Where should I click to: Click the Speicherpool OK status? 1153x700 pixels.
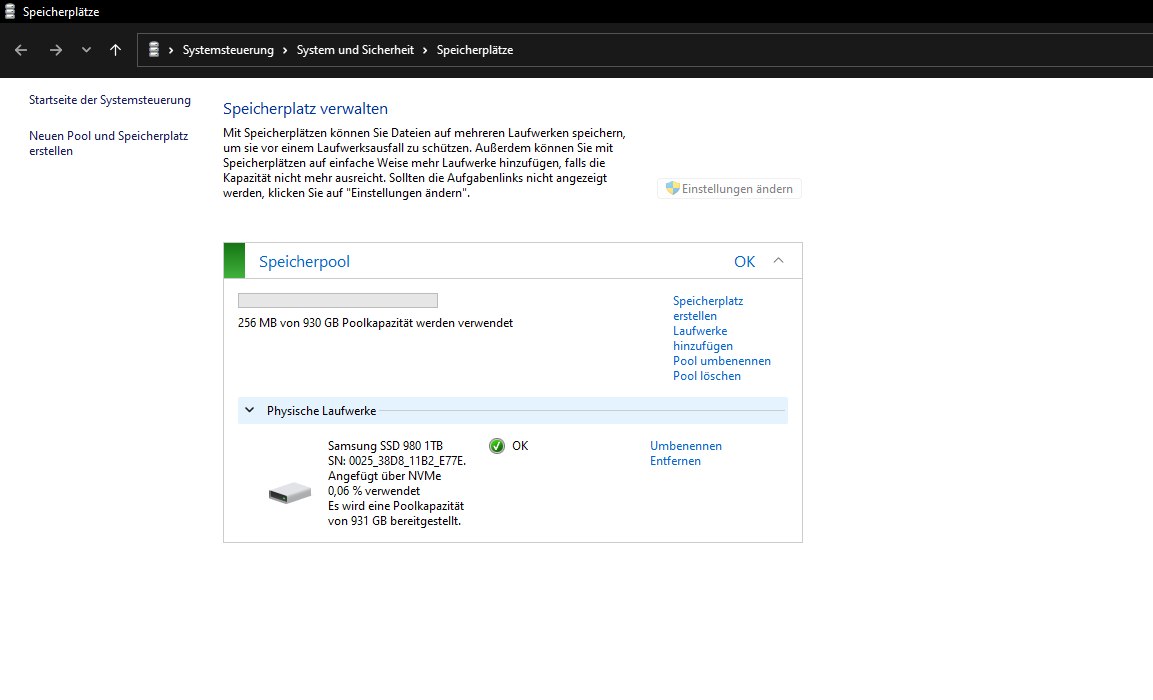coord(744,262)
